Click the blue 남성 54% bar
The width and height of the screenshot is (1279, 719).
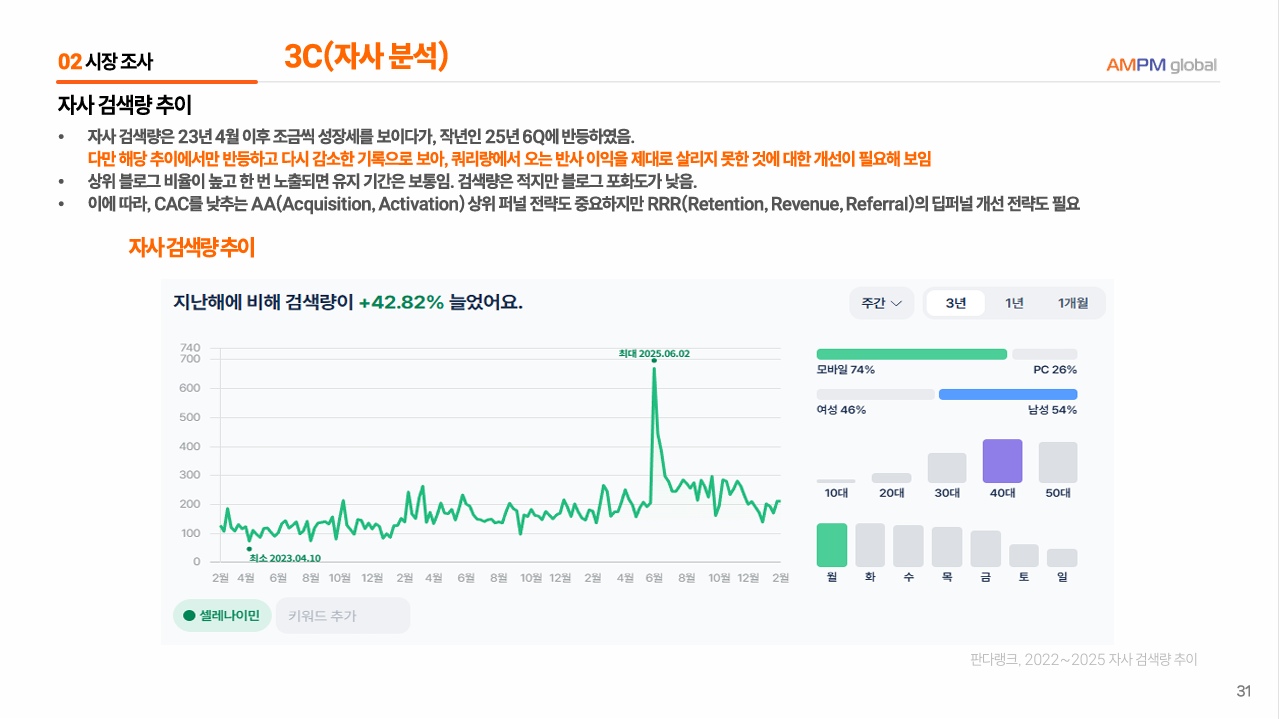1007,394
